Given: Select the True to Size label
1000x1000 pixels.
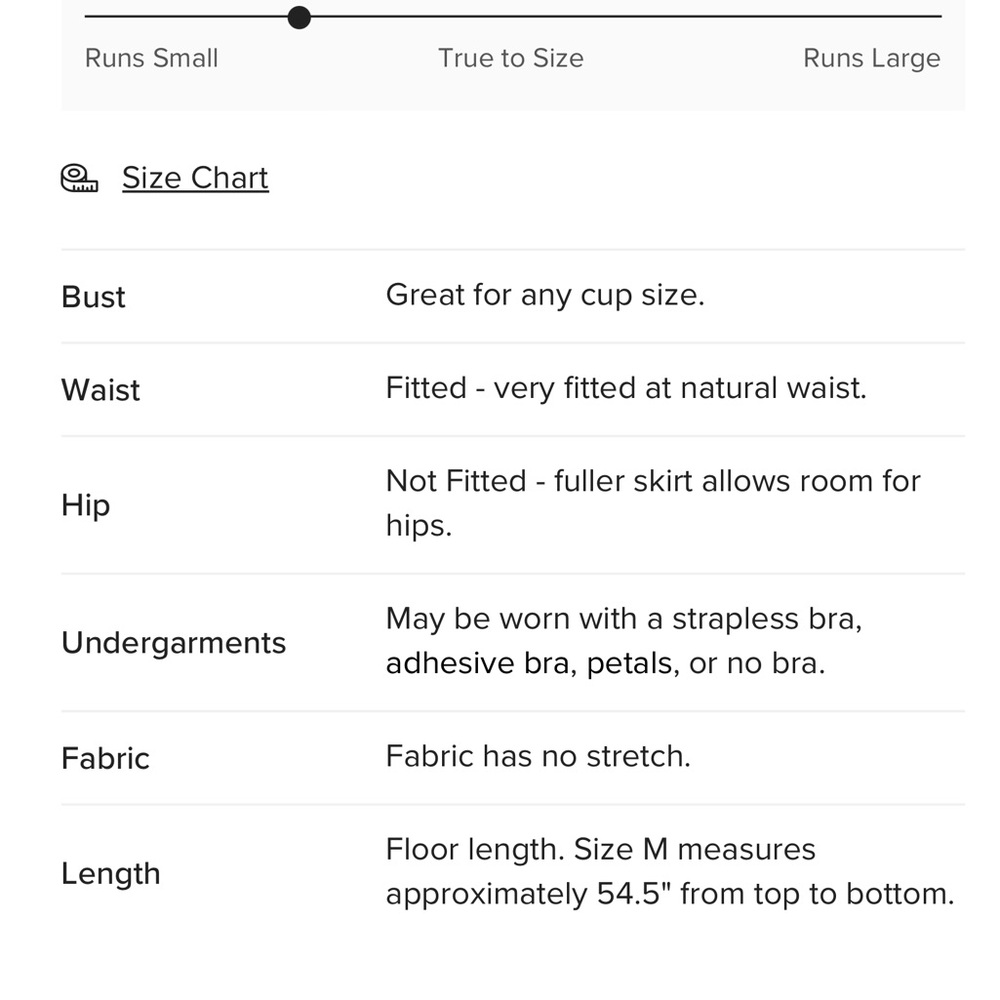Looking at the screenshot, I should [511, 58].
